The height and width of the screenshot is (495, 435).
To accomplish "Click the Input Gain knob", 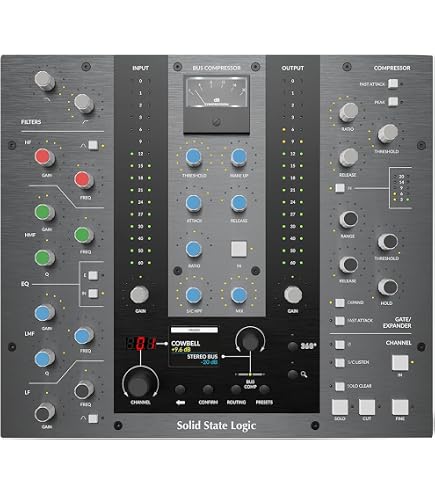I will tap(140, 294).
